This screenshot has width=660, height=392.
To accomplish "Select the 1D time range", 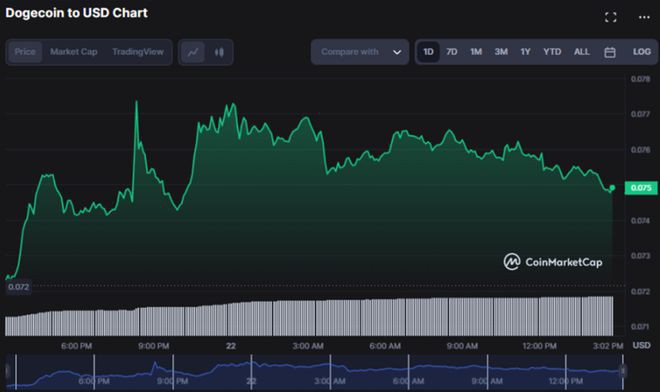I will [x=428, y=52].
